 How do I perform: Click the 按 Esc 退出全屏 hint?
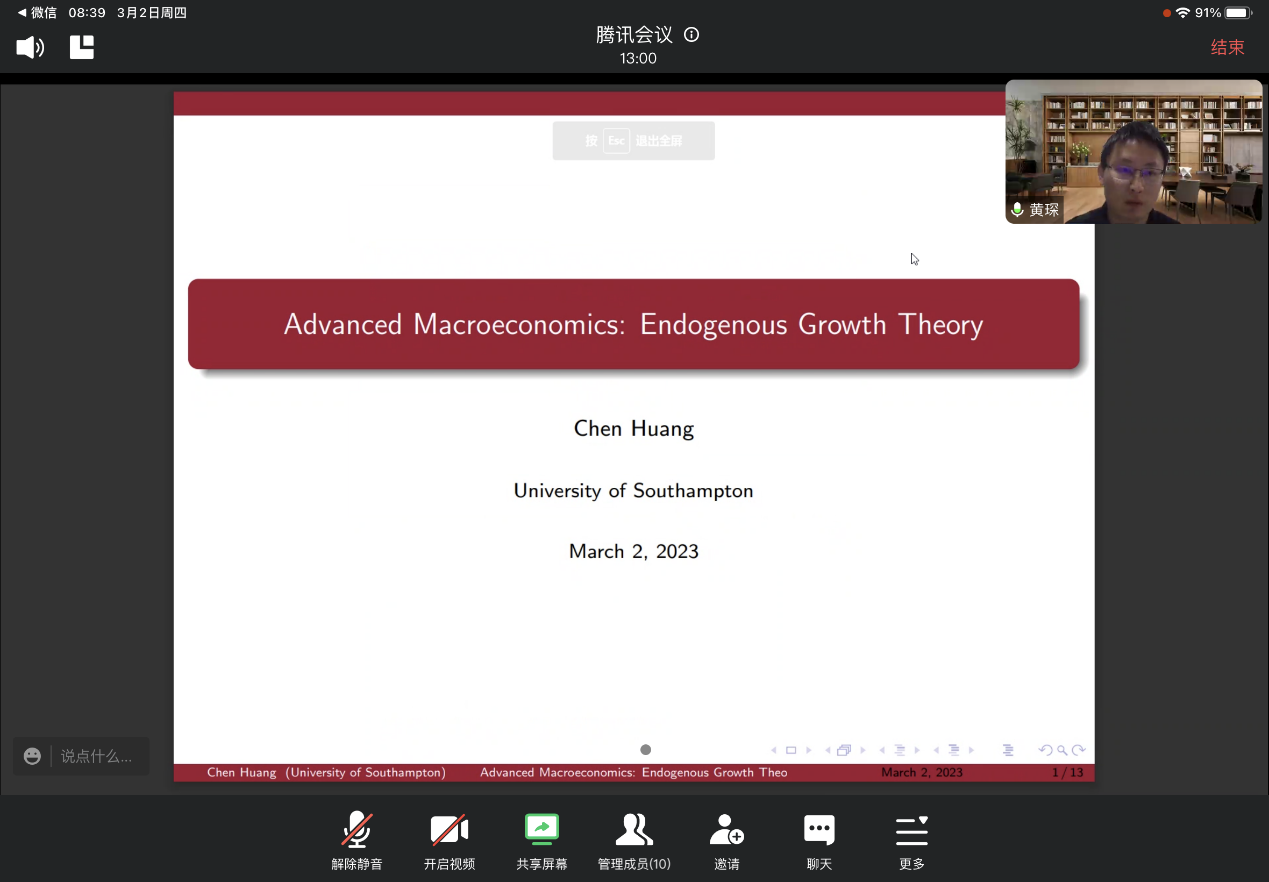point(633,141)
